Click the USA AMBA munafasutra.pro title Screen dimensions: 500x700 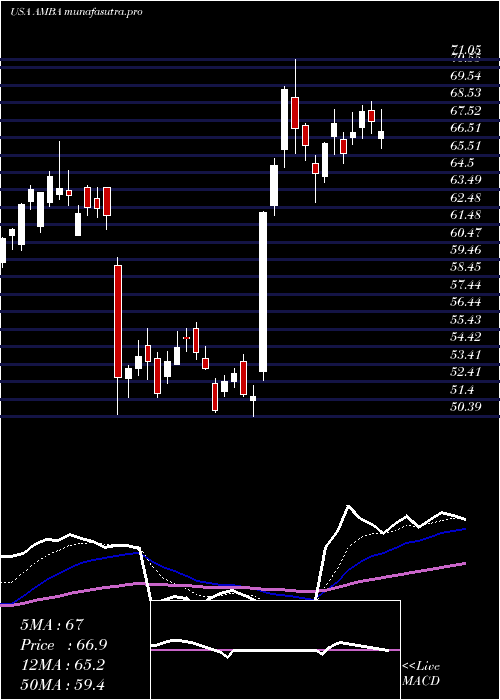click(76, 12)
